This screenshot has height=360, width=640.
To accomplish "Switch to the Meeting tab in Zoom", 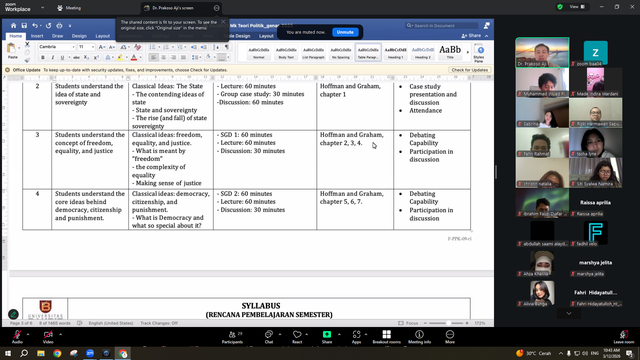I will click(x=69, y=8).
